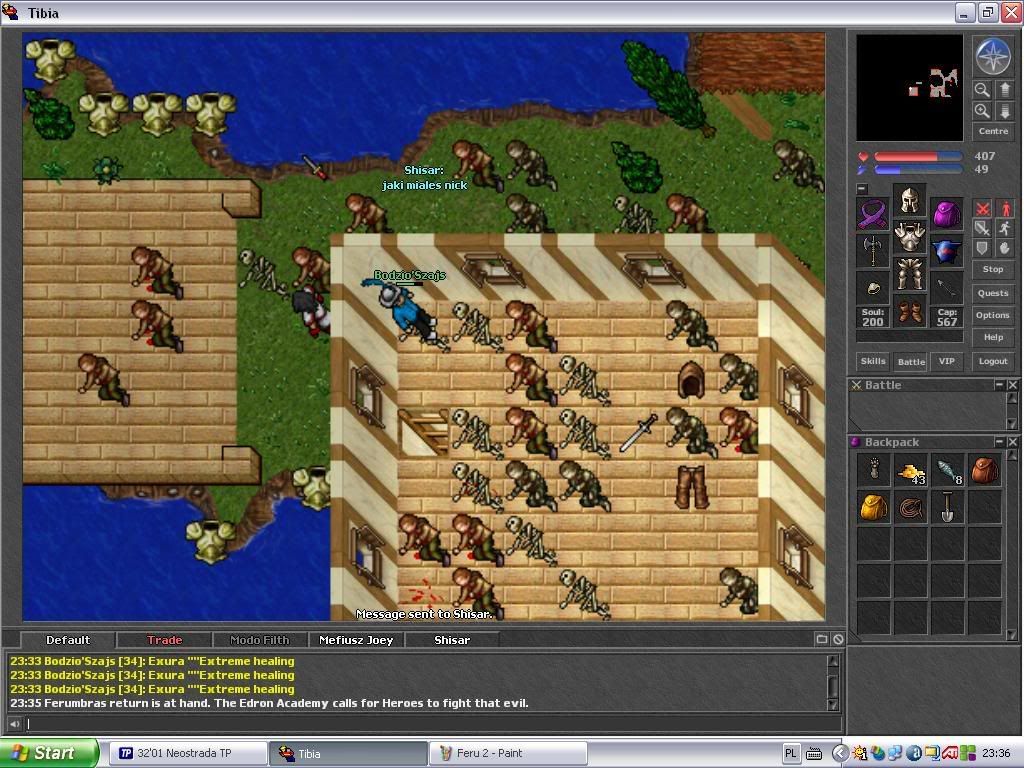Select the ring equipment slot
1024x768 pixels.
pyautogui.click(x=872, y=288)
